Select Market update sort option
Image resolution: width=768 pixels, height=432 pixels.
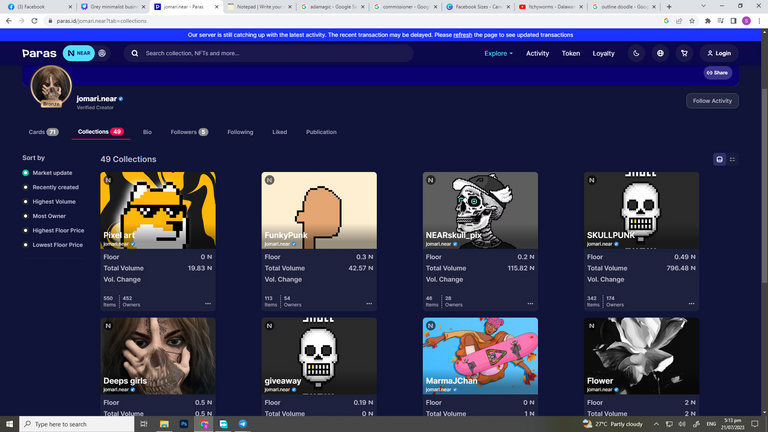[50, 173]
